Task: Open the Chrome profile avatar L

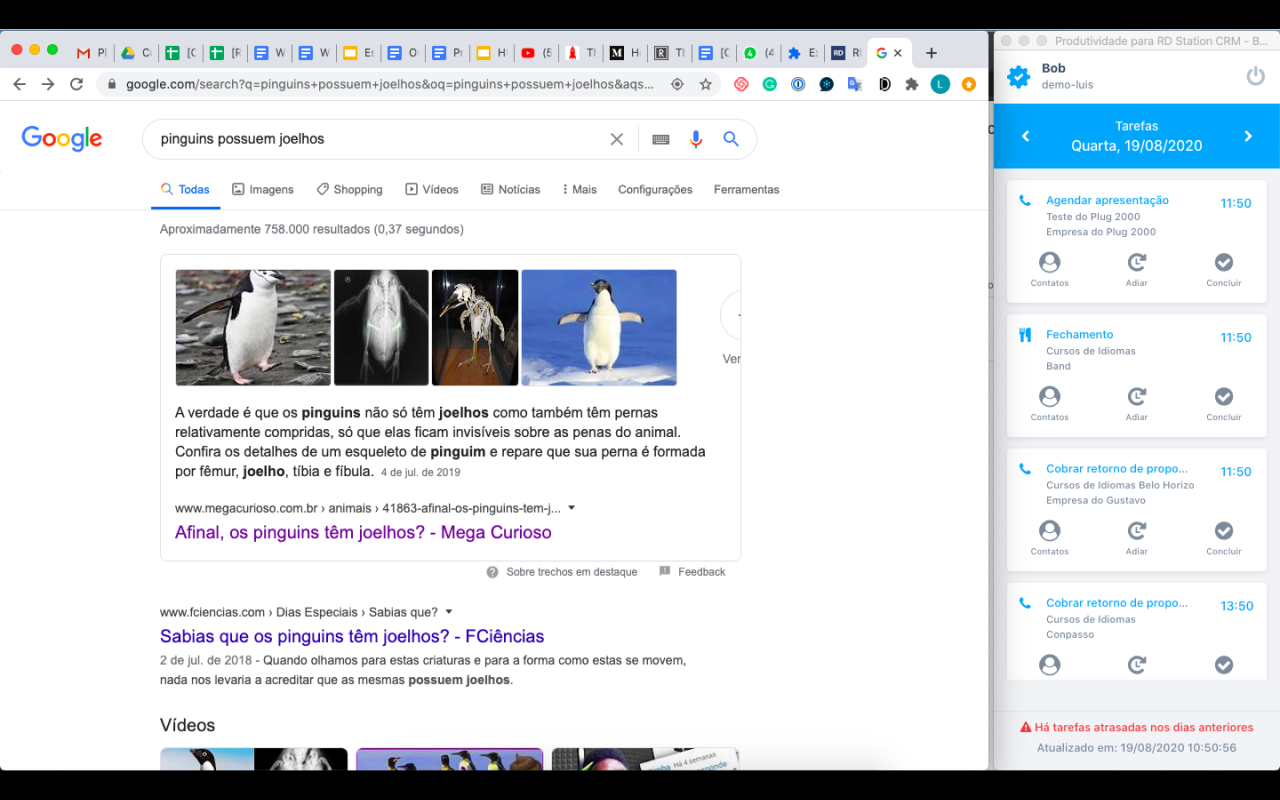Action: tap(940, 84)
